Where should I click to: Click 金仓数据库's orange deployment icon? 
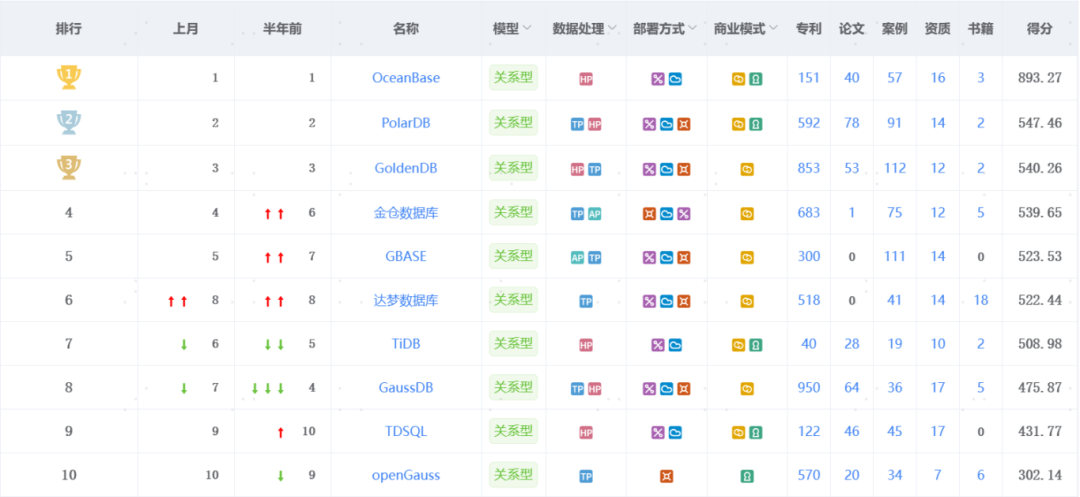pyautogui.click(x=650, y=214)
